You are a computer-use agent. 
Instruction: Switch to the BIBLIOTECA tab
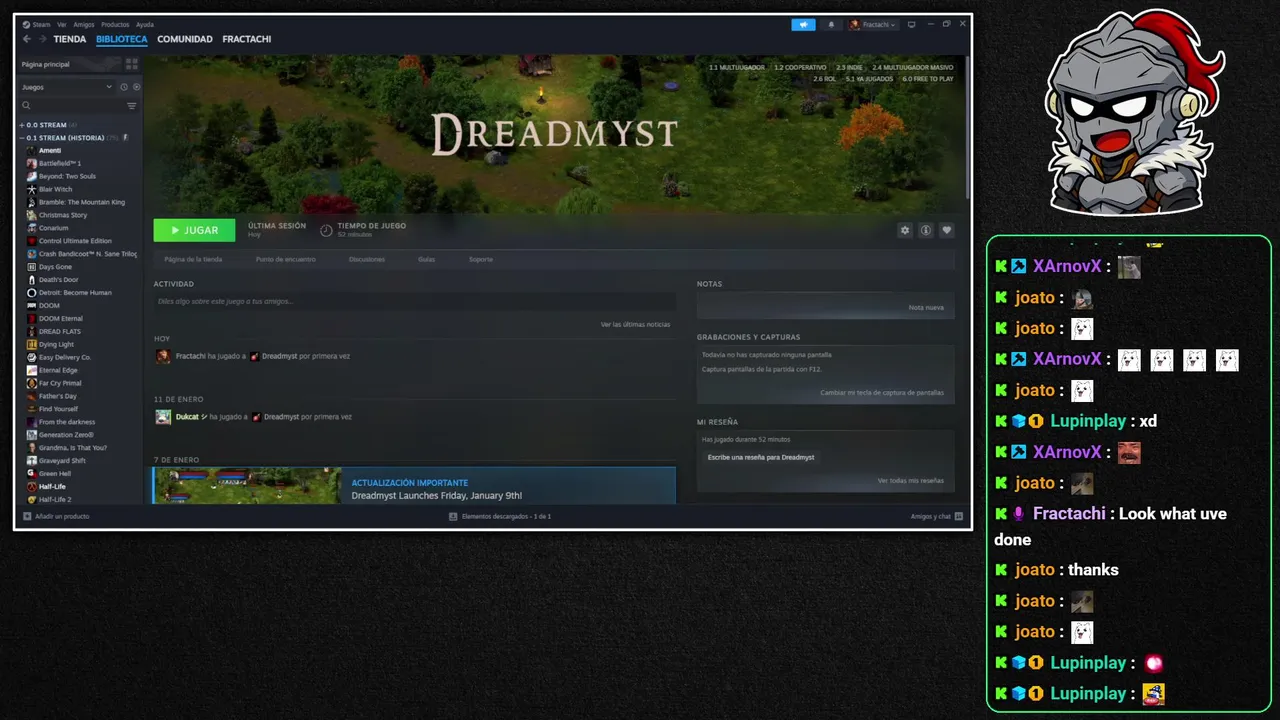pos(122,39)
